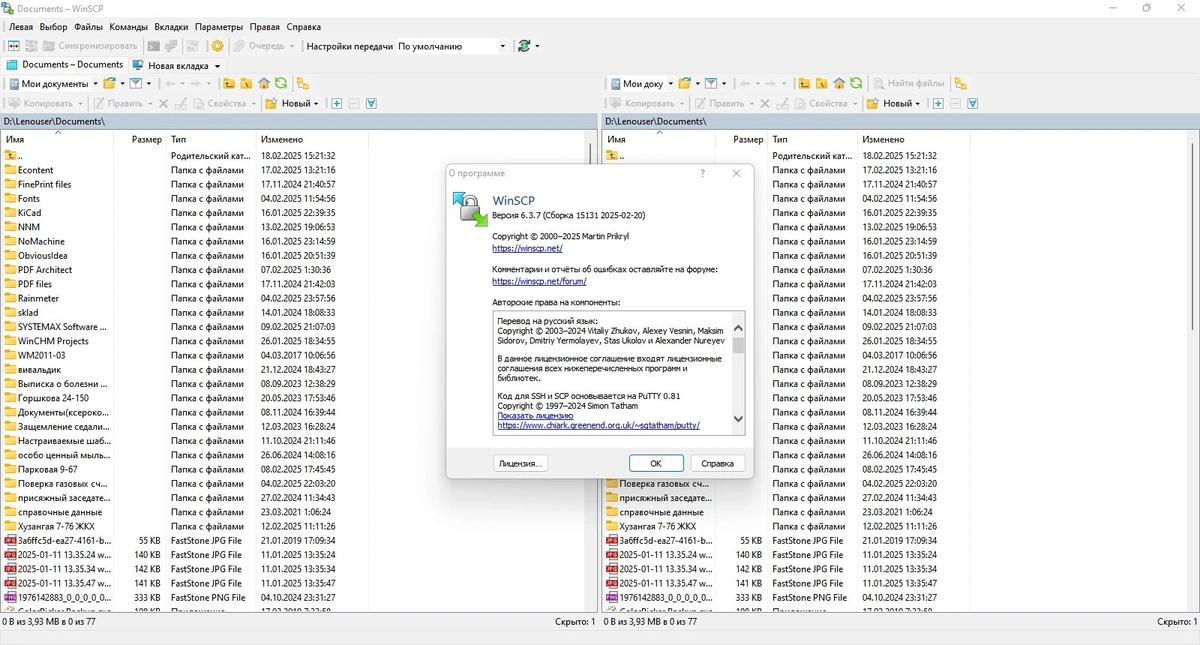Click the Показать лицензию link
The width and height of the screenshot is (1200, 645).
pos(535,415)
